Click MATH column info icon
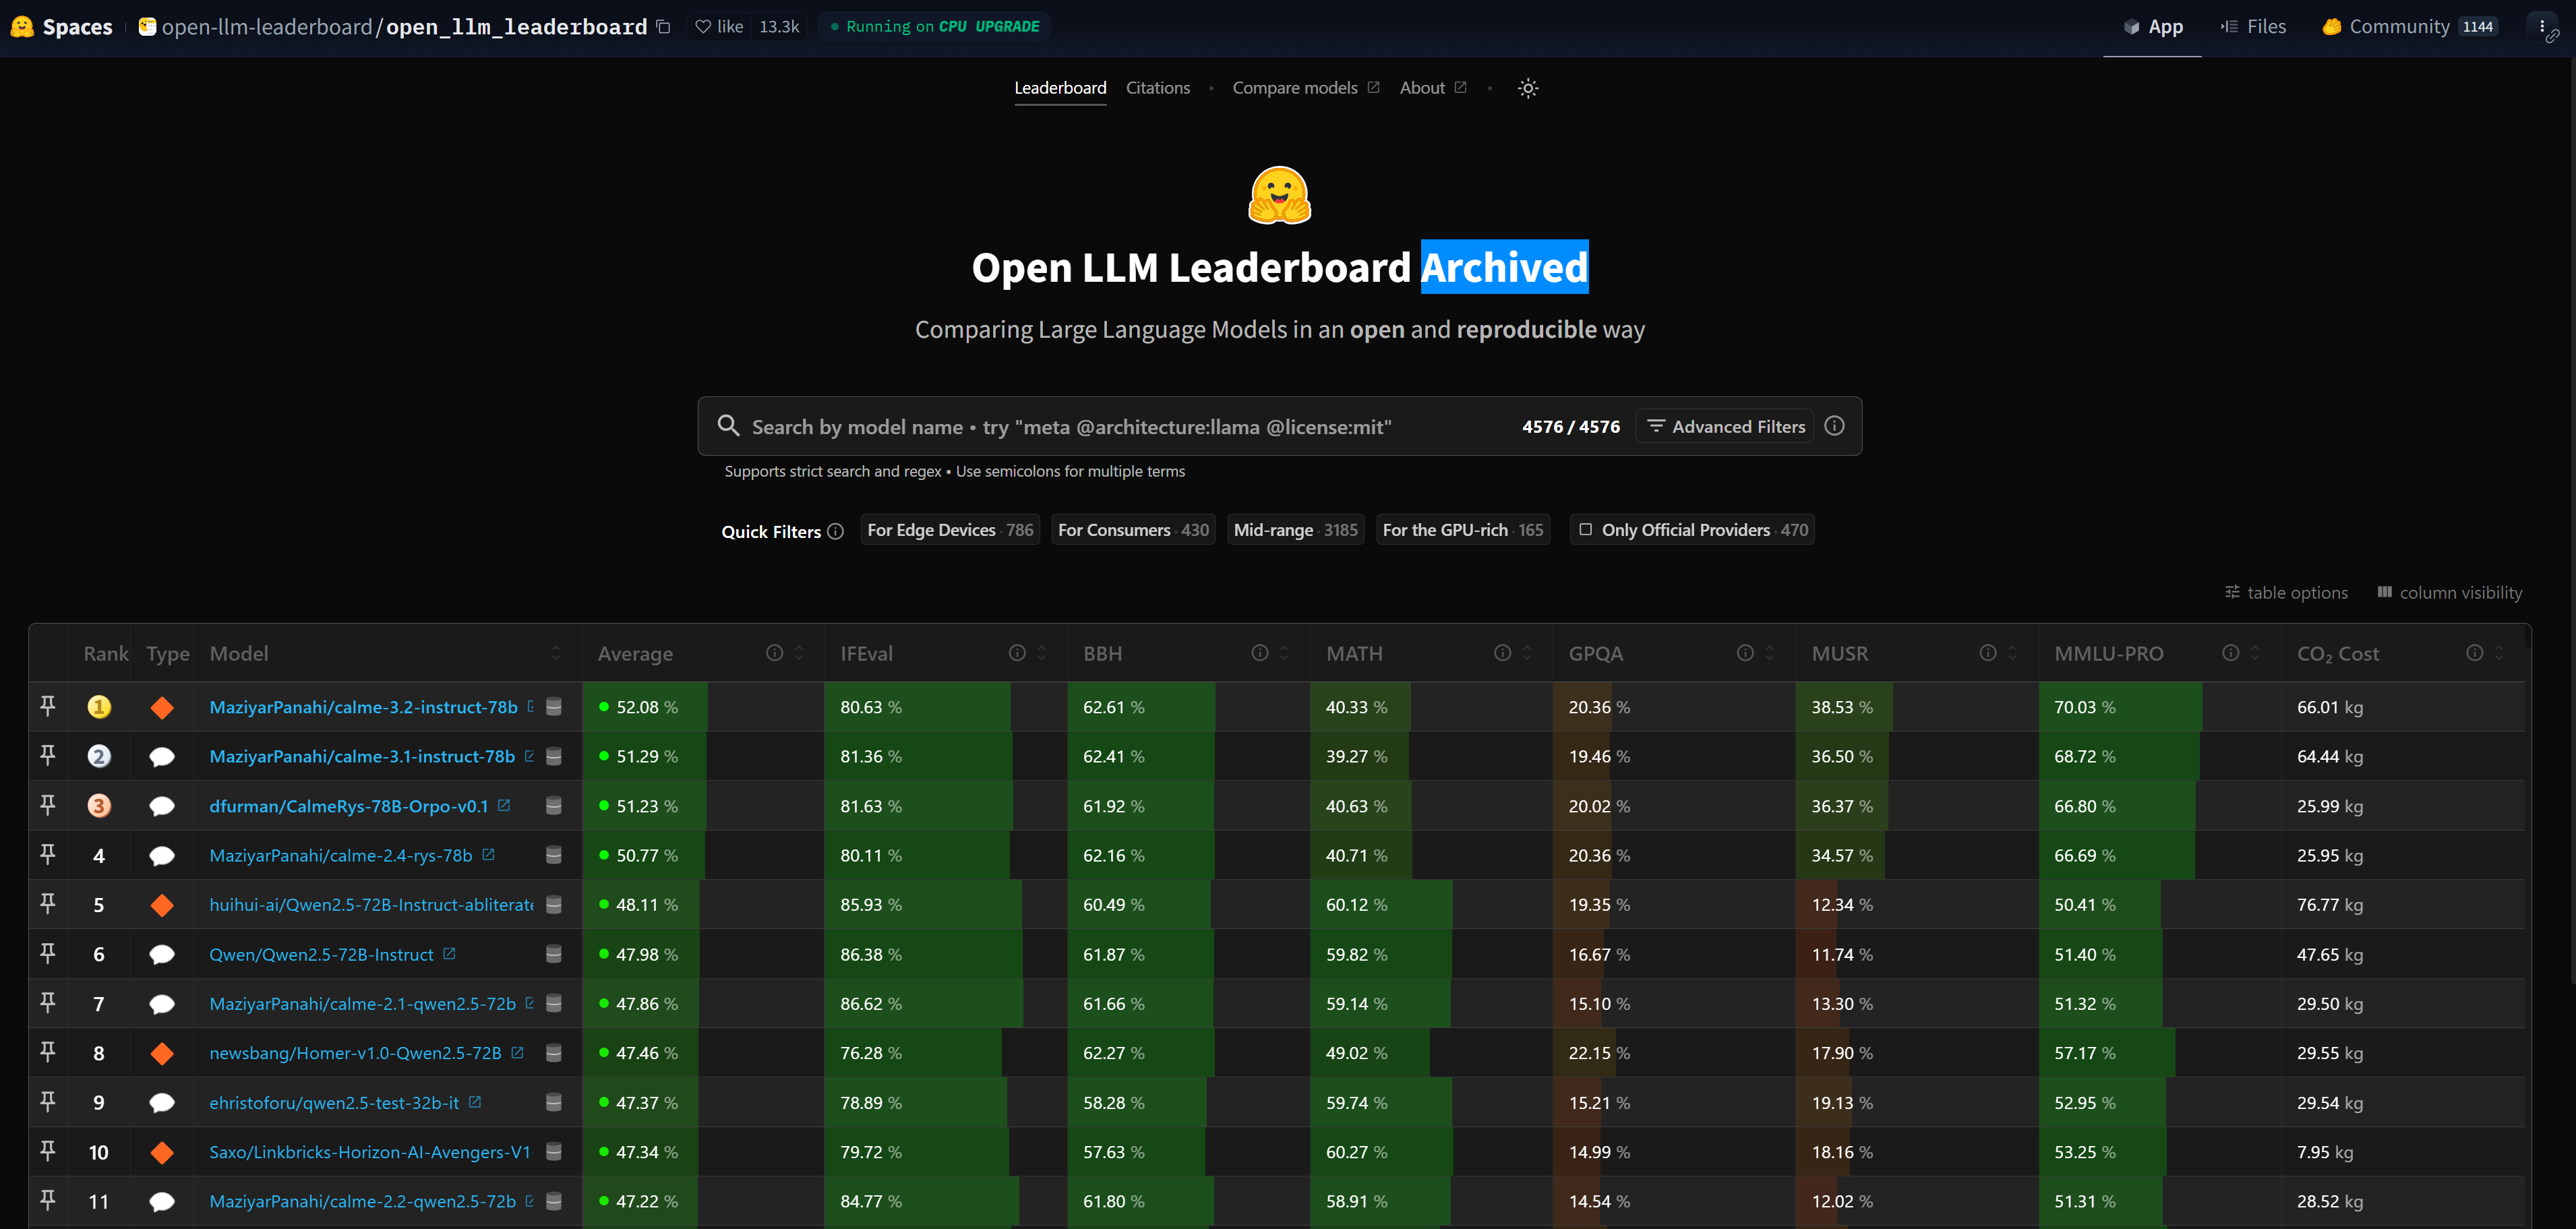Viewport: 2576px width, 1229px height. coord(1502,653)
